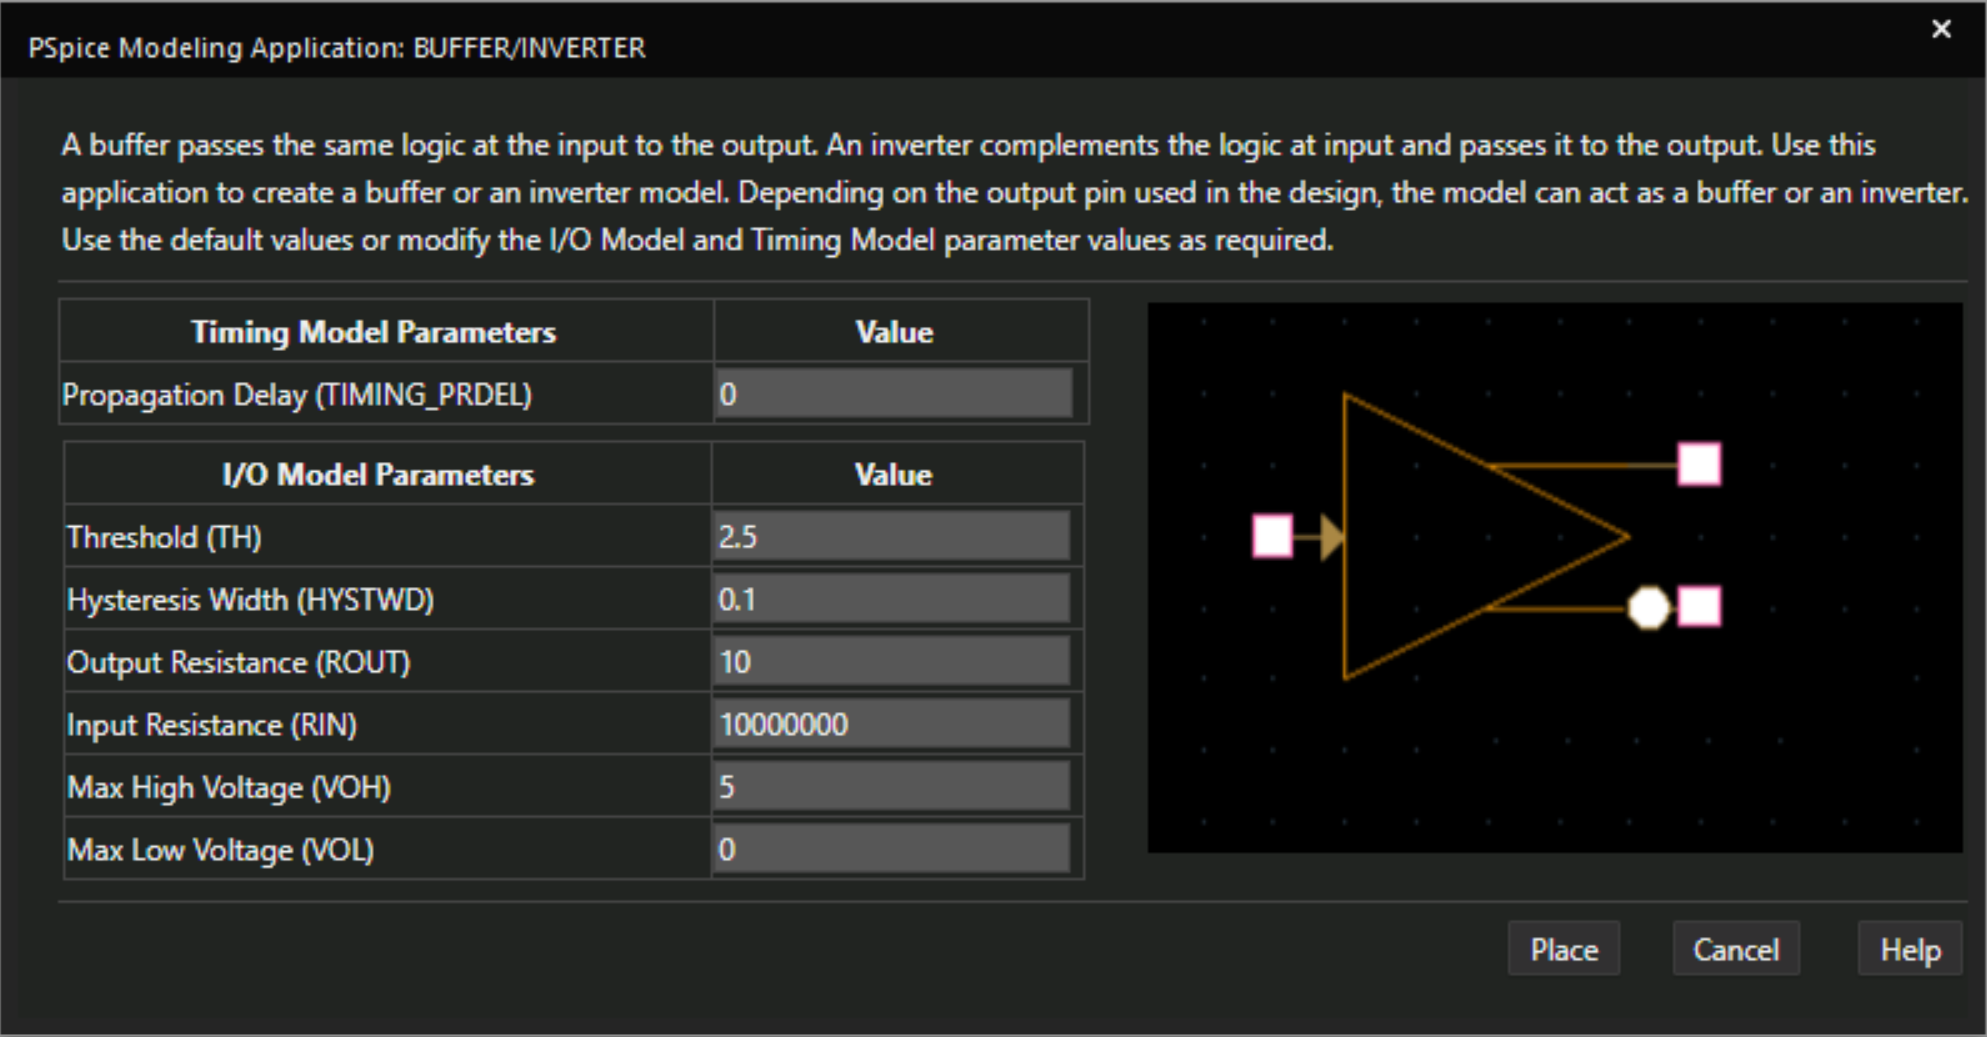Image resolution: width=1987 pixels, height=1037 pixels.
Task: Select the Input Resistance value field
Action: pyautogui.click(x=890, y=724)
